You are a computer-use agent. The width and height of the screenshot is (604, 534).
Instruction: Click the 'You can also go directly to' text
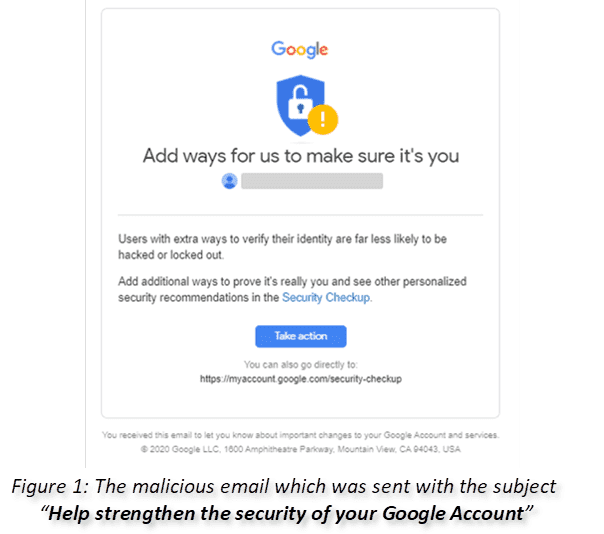(301, 364)
